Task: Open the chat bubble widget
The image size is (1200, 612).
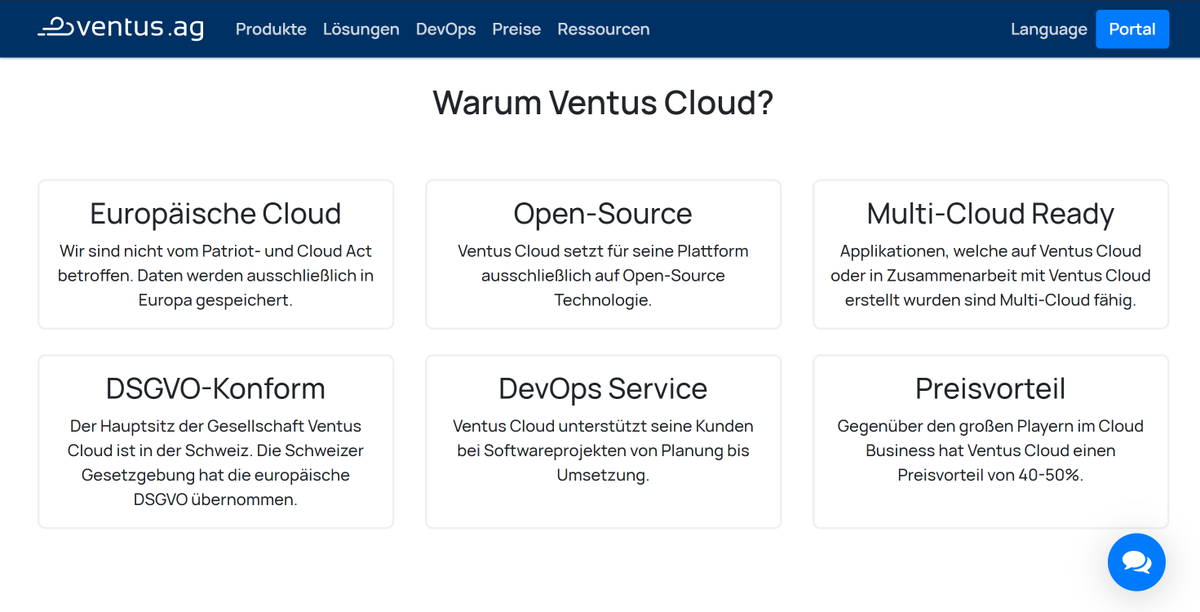Action: click(x=1137, y=562)
